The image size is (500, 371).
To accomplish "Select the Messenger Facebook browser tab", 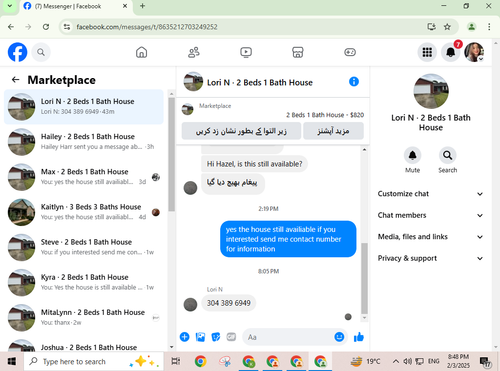I will (x=77, y=6).
